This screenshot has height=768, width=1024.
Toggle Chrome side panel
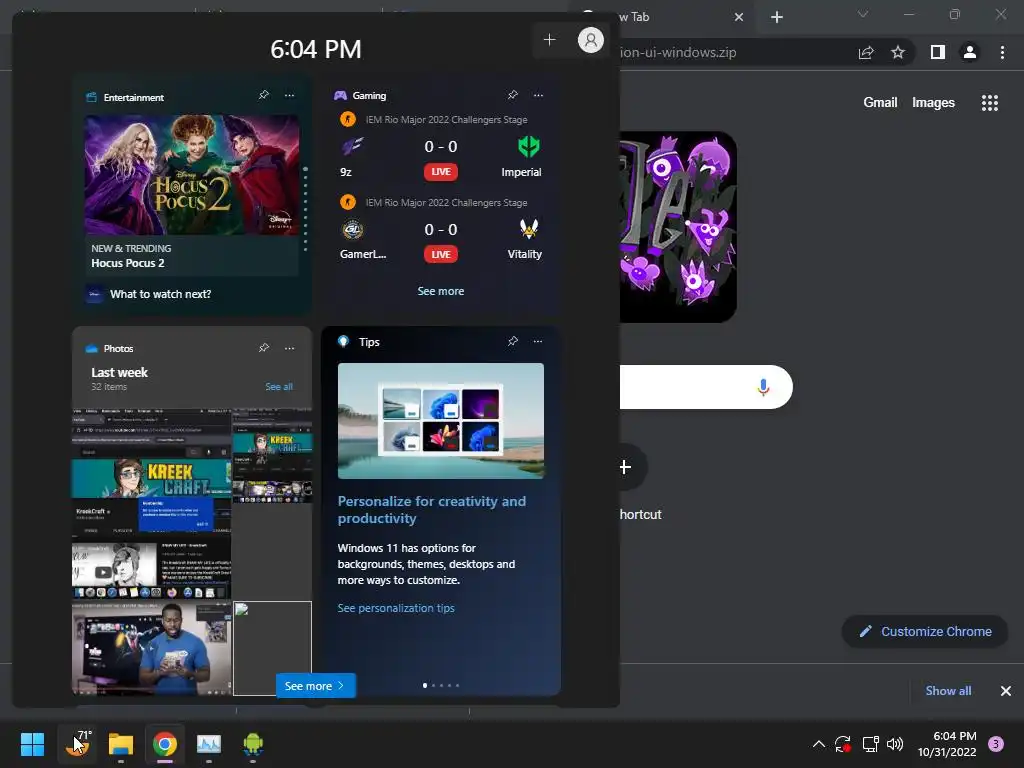point(938,52)
